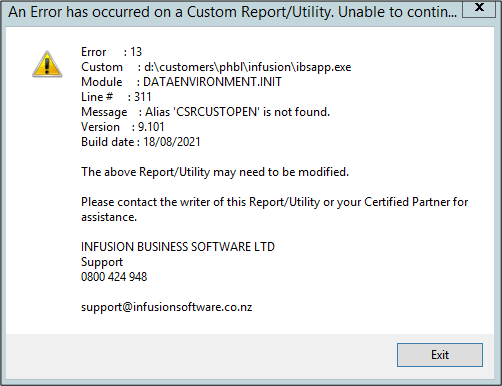Click the Version 9.101 line
The width and height of the screenshot is (502, 386).
tap(123, 127)
